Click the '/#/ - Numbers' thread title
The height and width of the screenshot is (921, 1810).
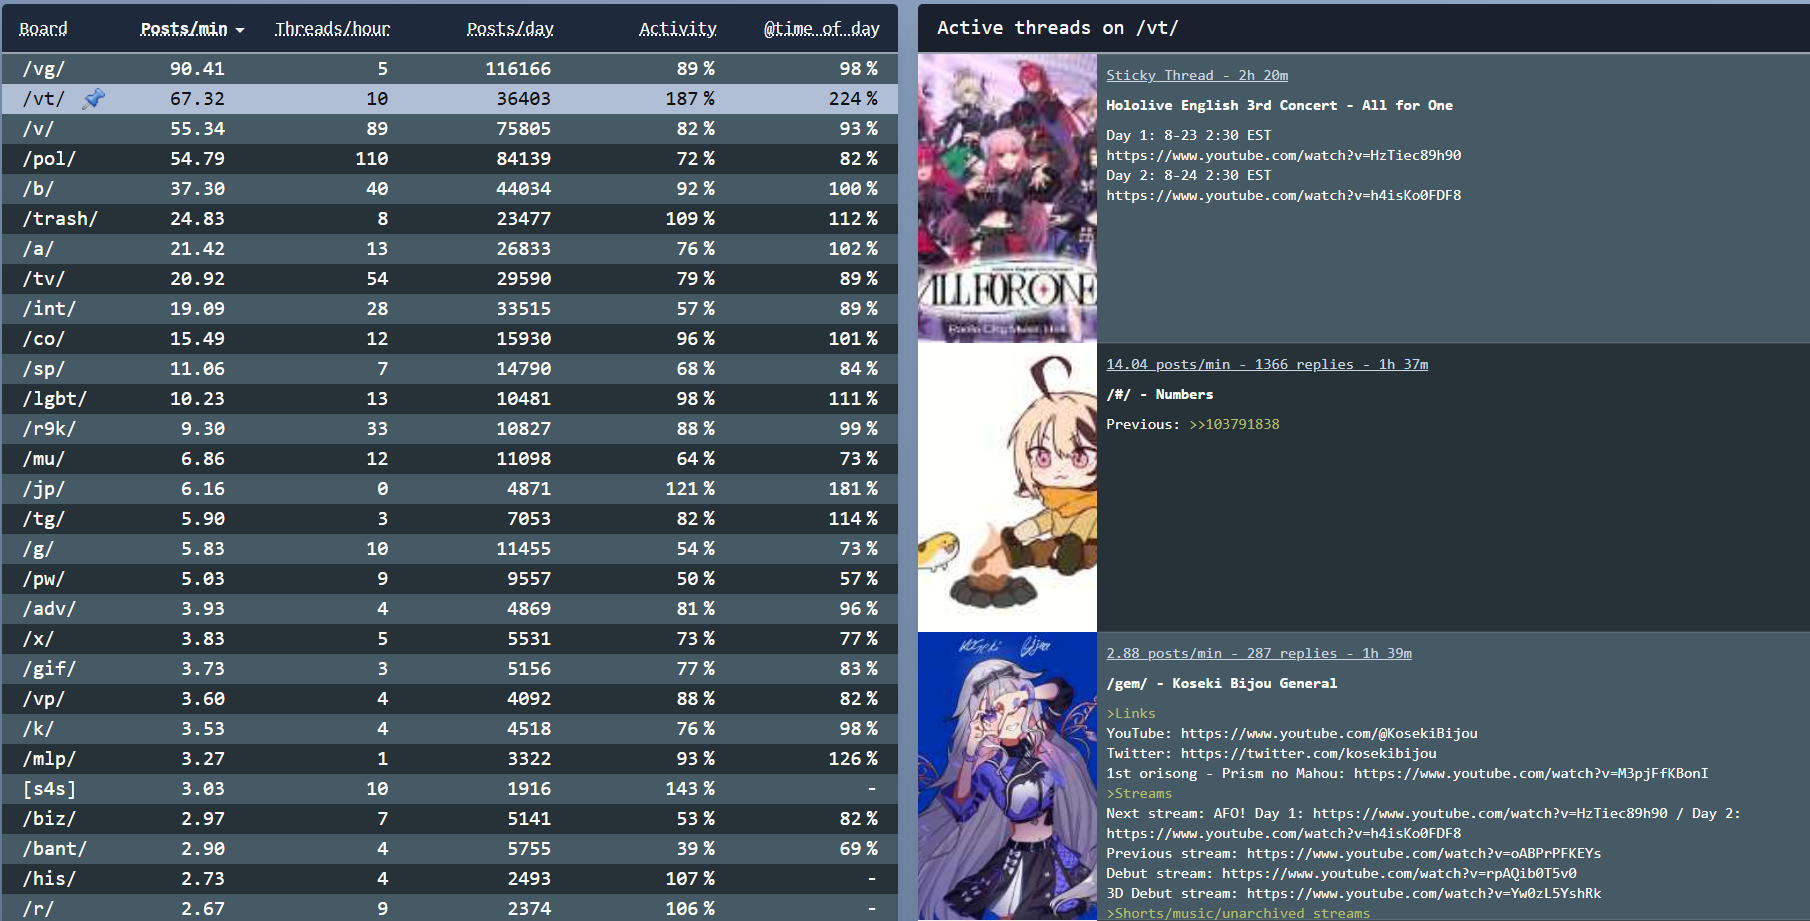(1160, 394)
